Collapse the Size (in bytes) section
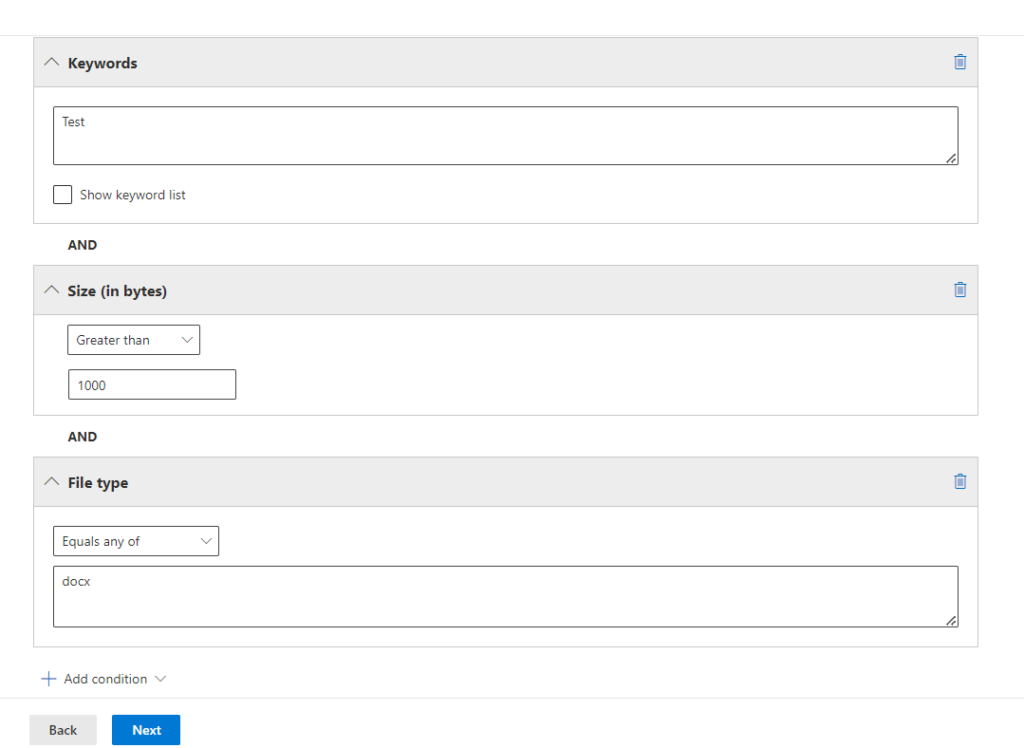This screenshot has height=748, width=1024. click(x=51, y=291)
